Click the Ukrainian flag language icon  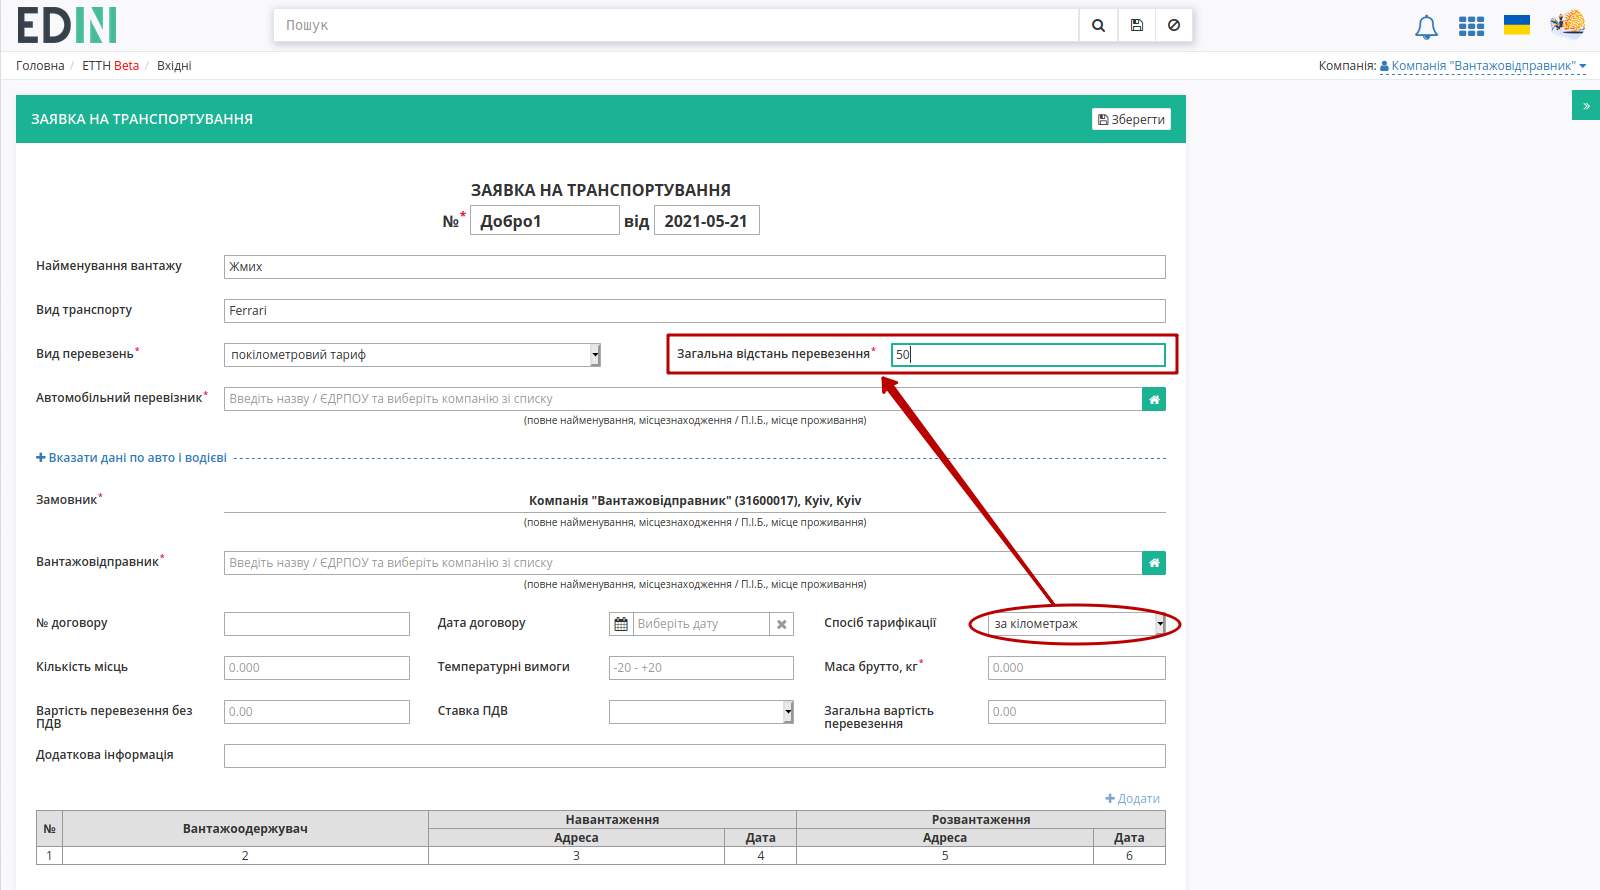pyautogui.click(x=1517, y=25)
